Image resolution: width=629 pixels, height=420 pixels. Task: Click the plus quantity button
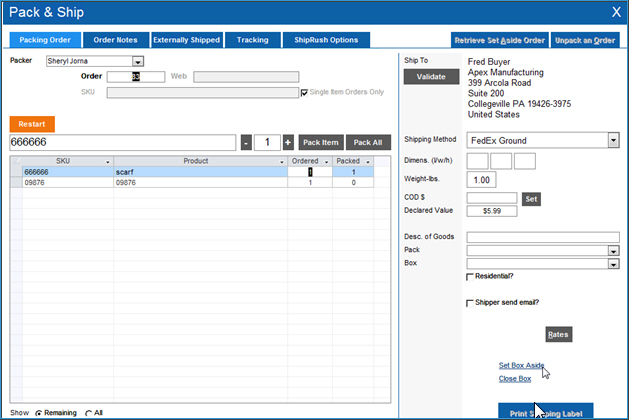click(x=288, y=143)
